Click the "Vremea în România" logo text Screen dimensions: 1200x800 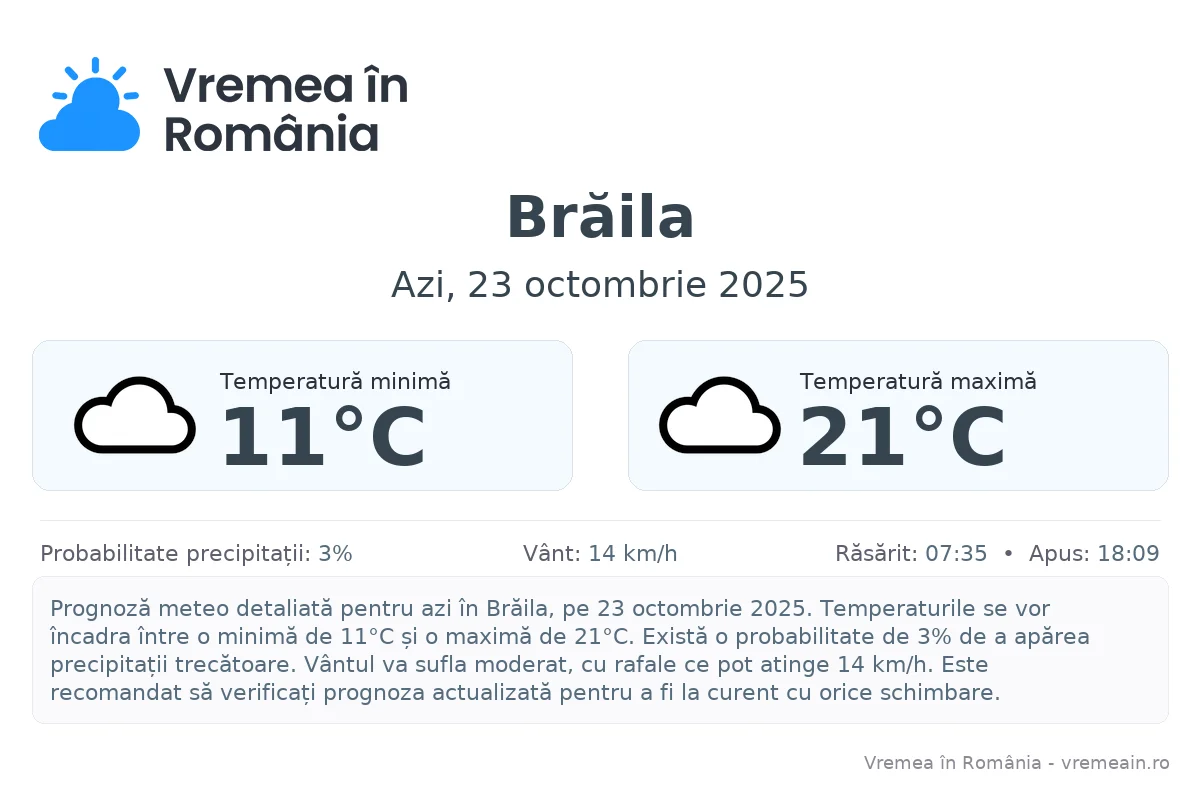click(285, 109)
